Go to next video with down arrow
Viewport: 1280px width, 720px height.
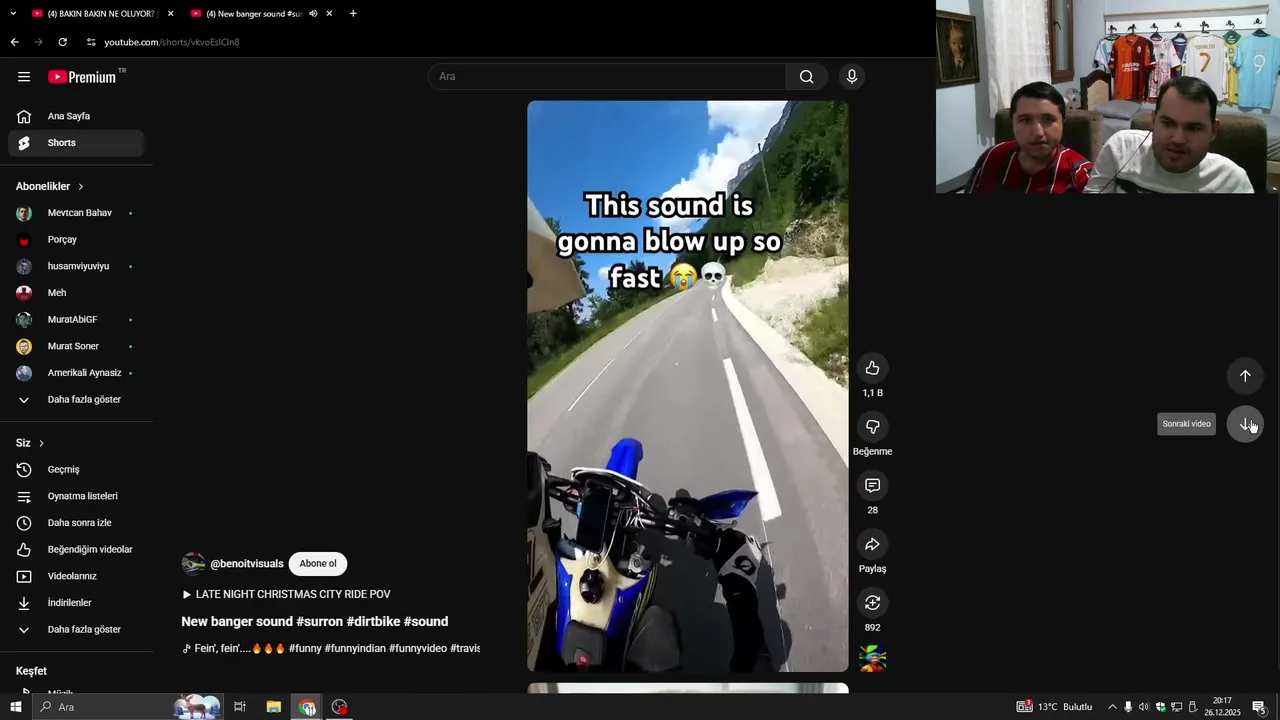tap(1245, 424)
